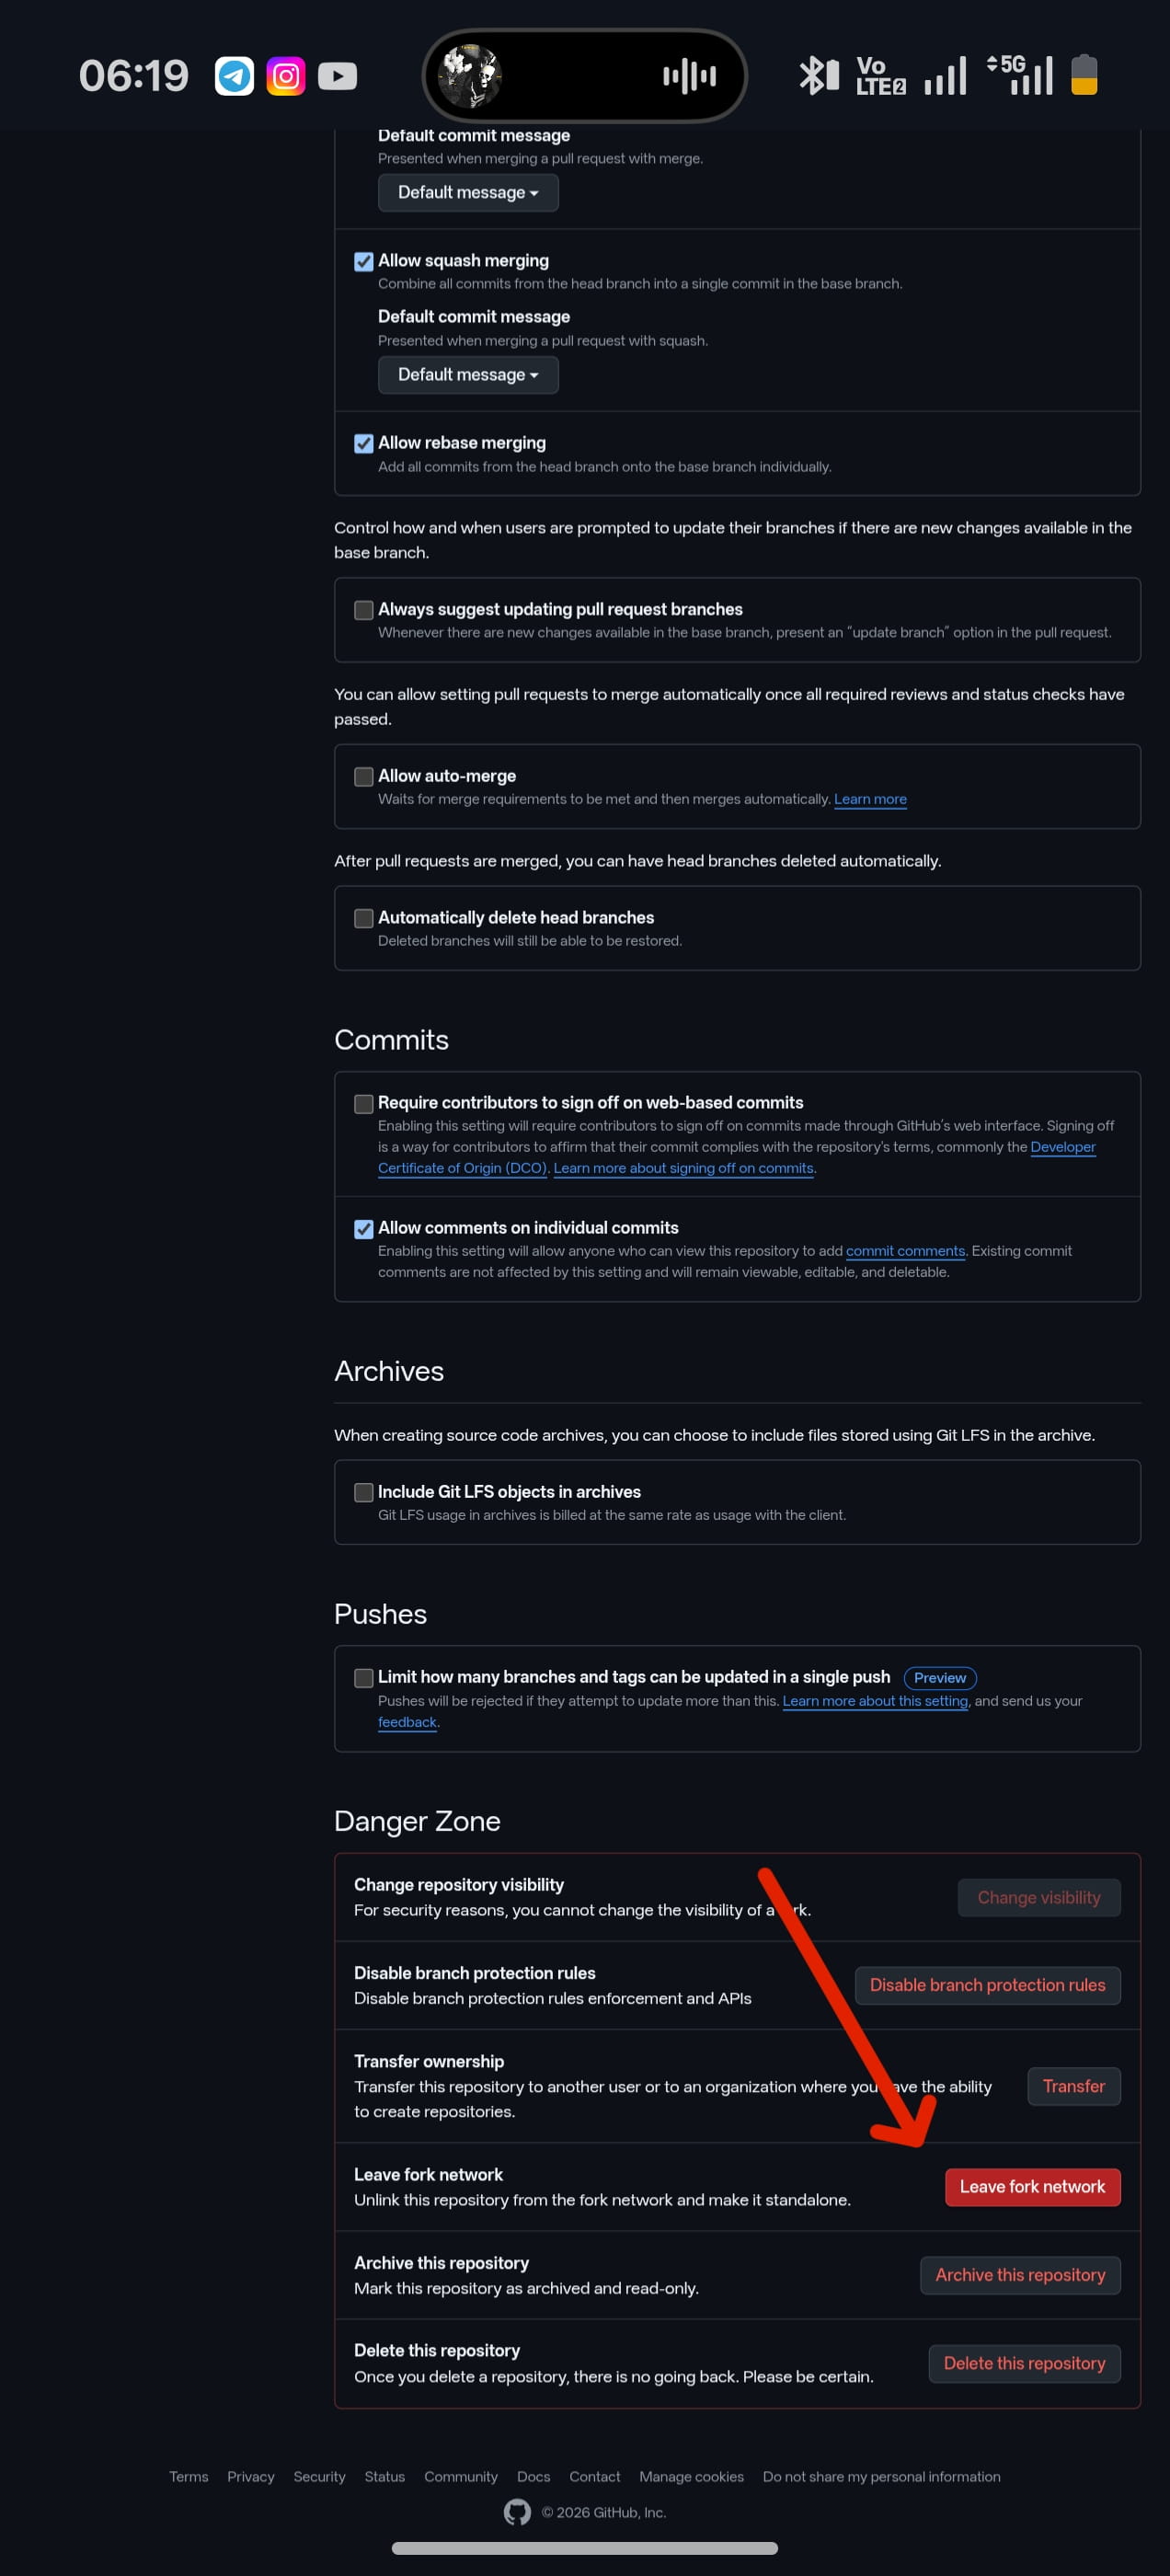Toggle Include Git LFS objects in archives
This screenshot has width=1170, height=2576.
(x=364, y=1492)
